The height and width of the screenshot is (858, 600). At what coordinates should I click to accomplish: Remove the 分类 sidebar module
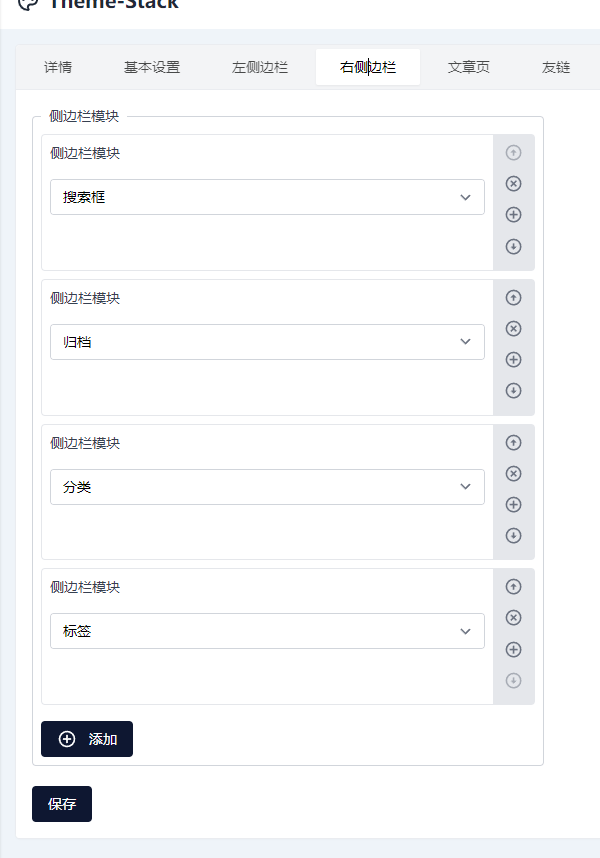click(x=514, y=473)
